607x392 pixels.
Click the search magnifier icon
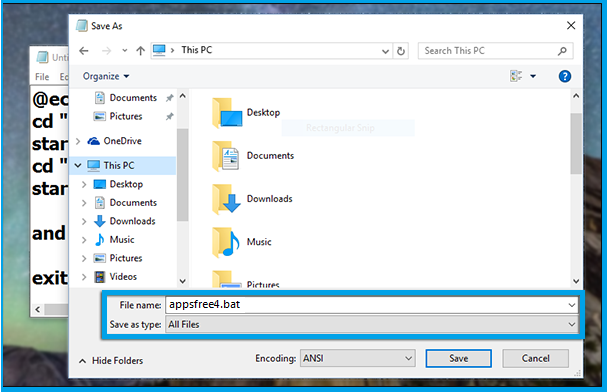(x=562, y=51)
